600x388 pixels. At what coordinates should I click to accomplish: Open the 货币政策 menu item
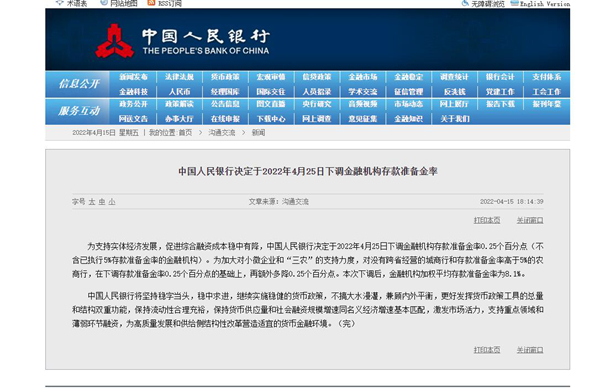pyautogui.click(x=225, y=77)
